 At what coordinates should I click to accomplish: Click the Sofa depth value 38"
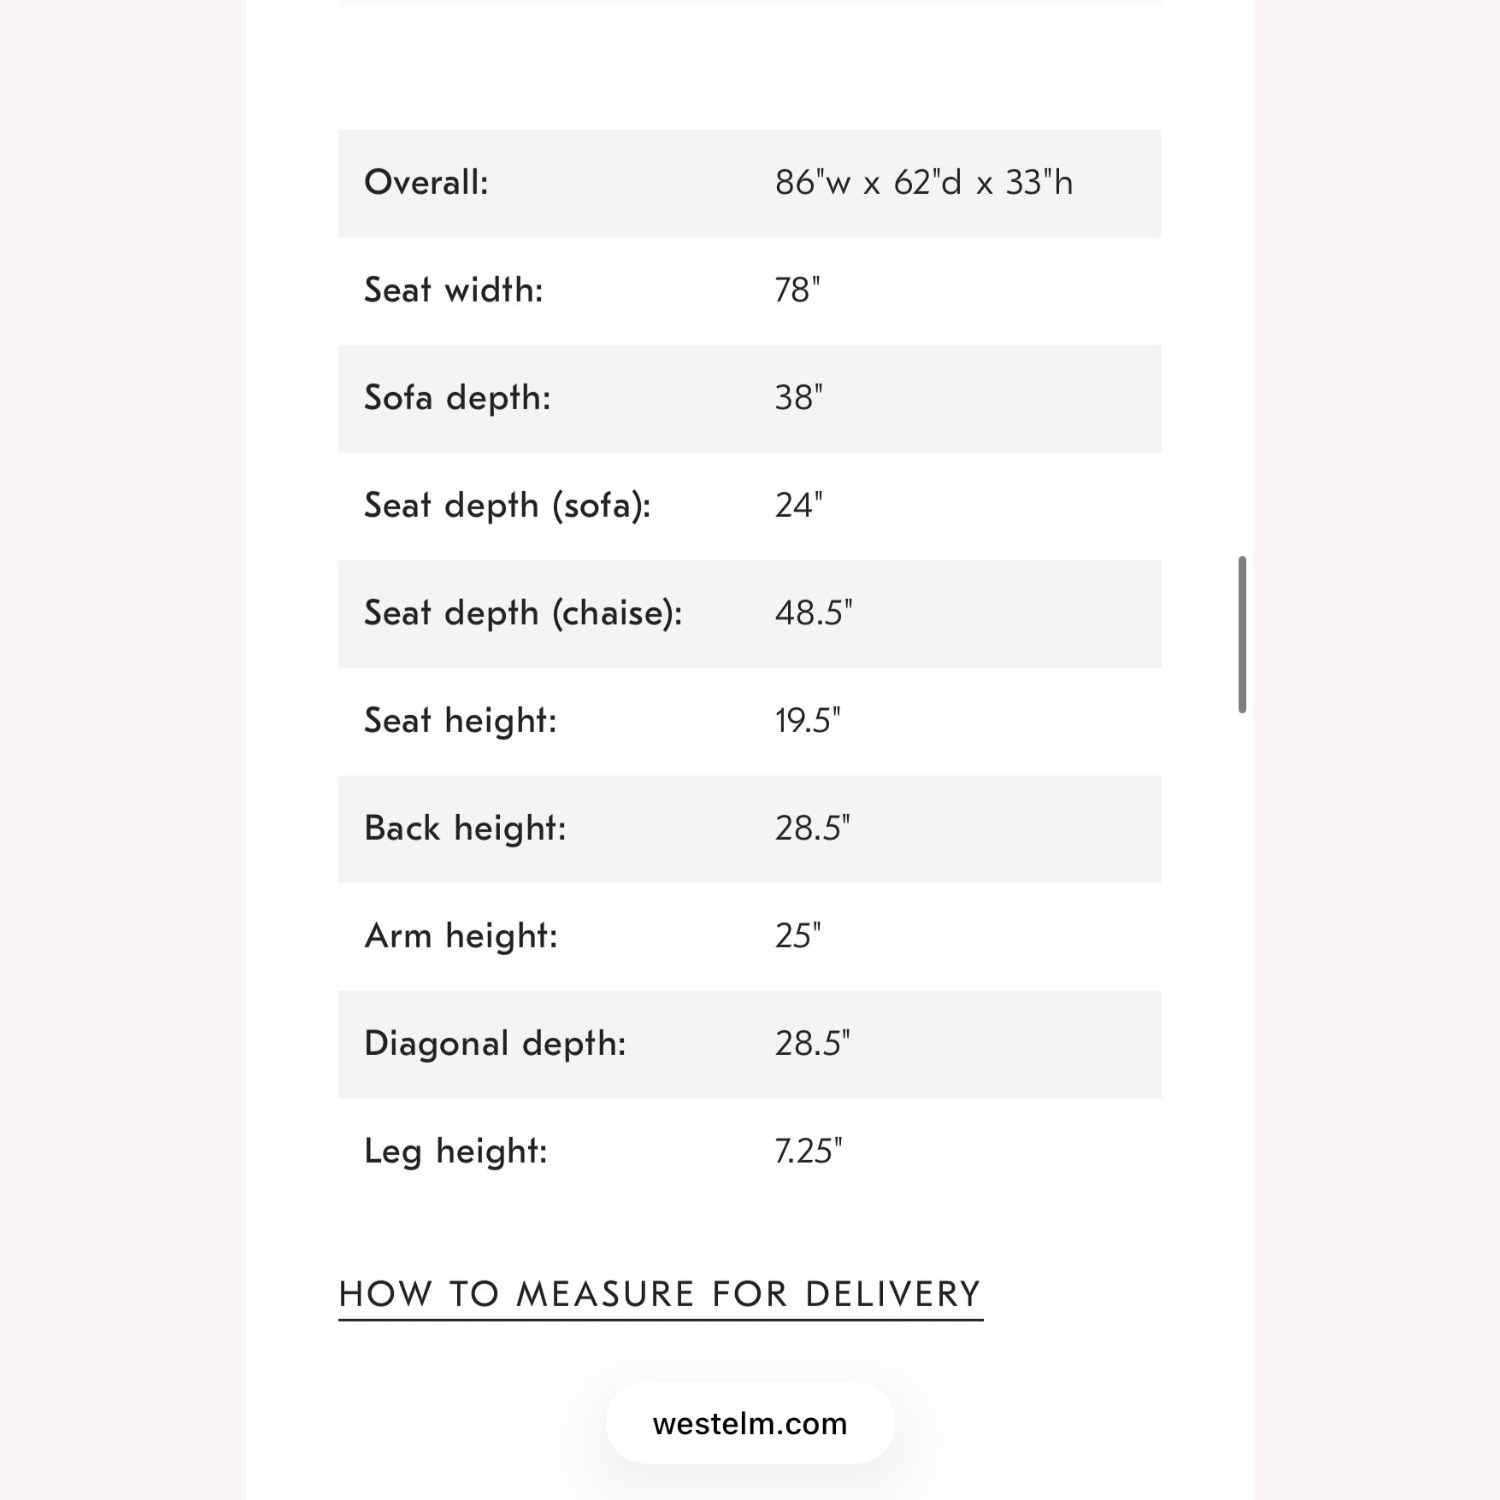798,398
